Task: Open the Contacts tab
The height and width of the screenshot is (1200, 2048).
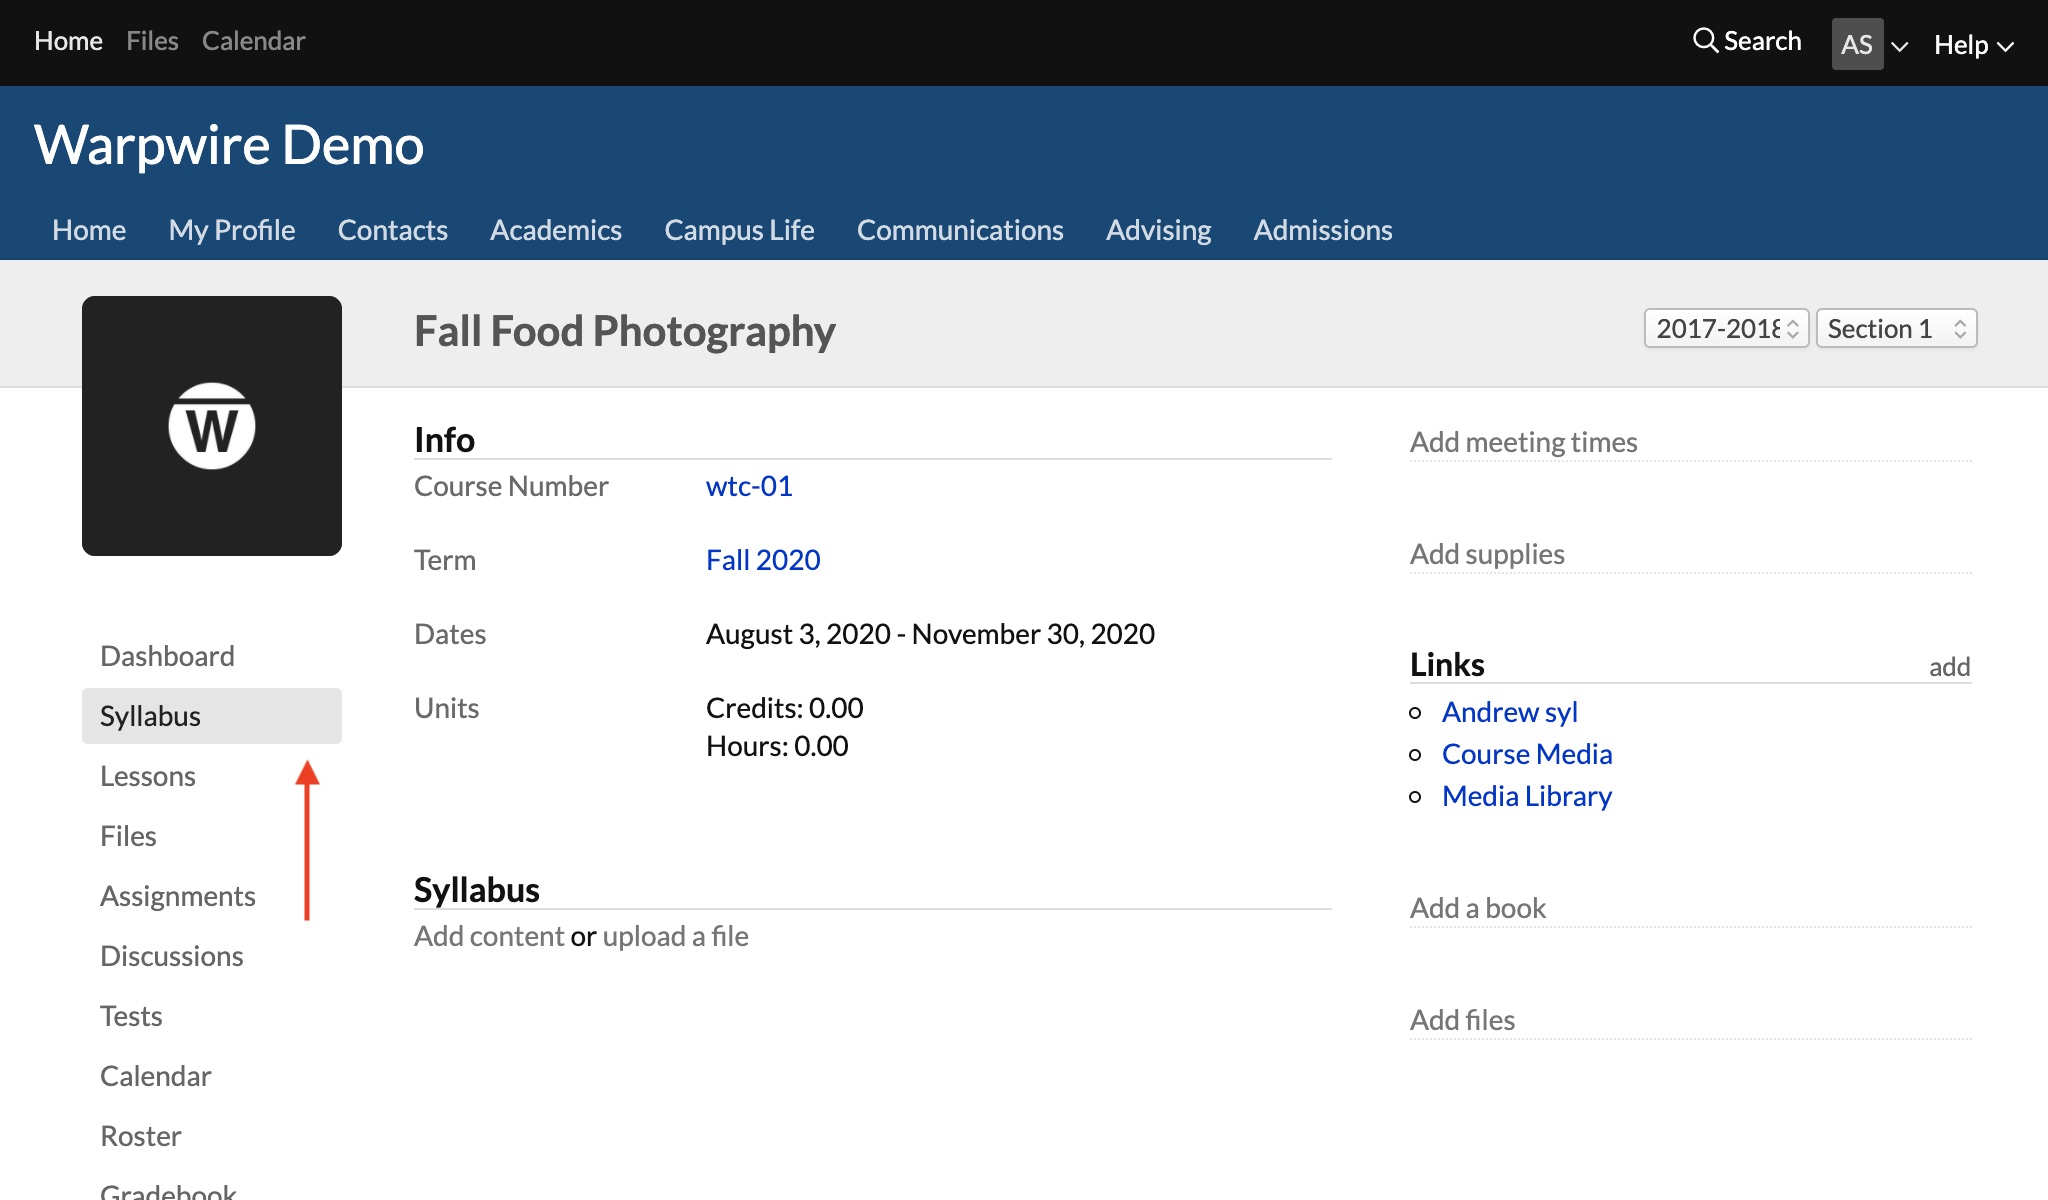Action: [393, 230]
